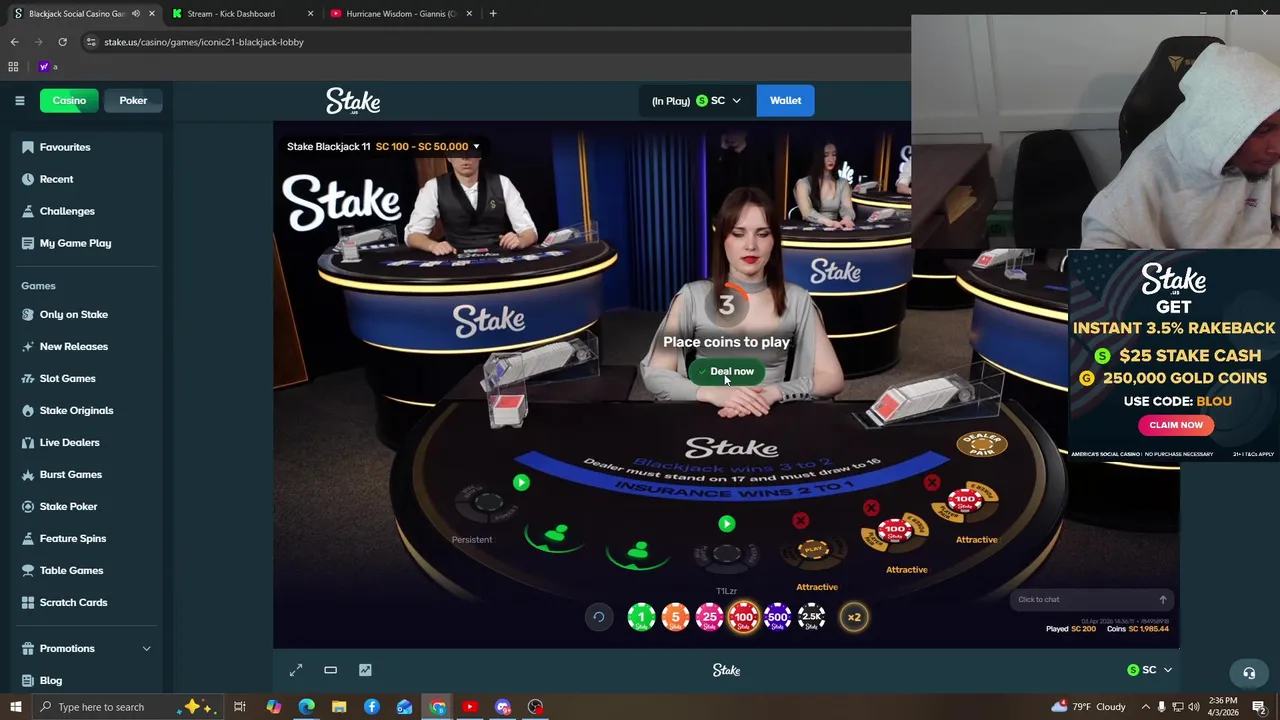Switch to Hurricane Wisdom YouTube tab
Image resolution: width=1280 pixels, height=720 pixels.
click(x=400, y=13)
